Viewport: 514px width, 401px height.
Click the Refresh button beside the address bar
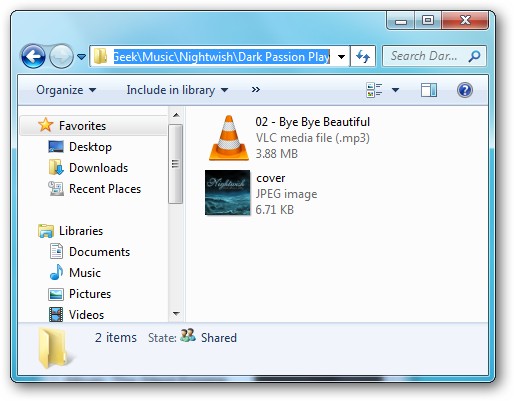click(x=363, y=56)
